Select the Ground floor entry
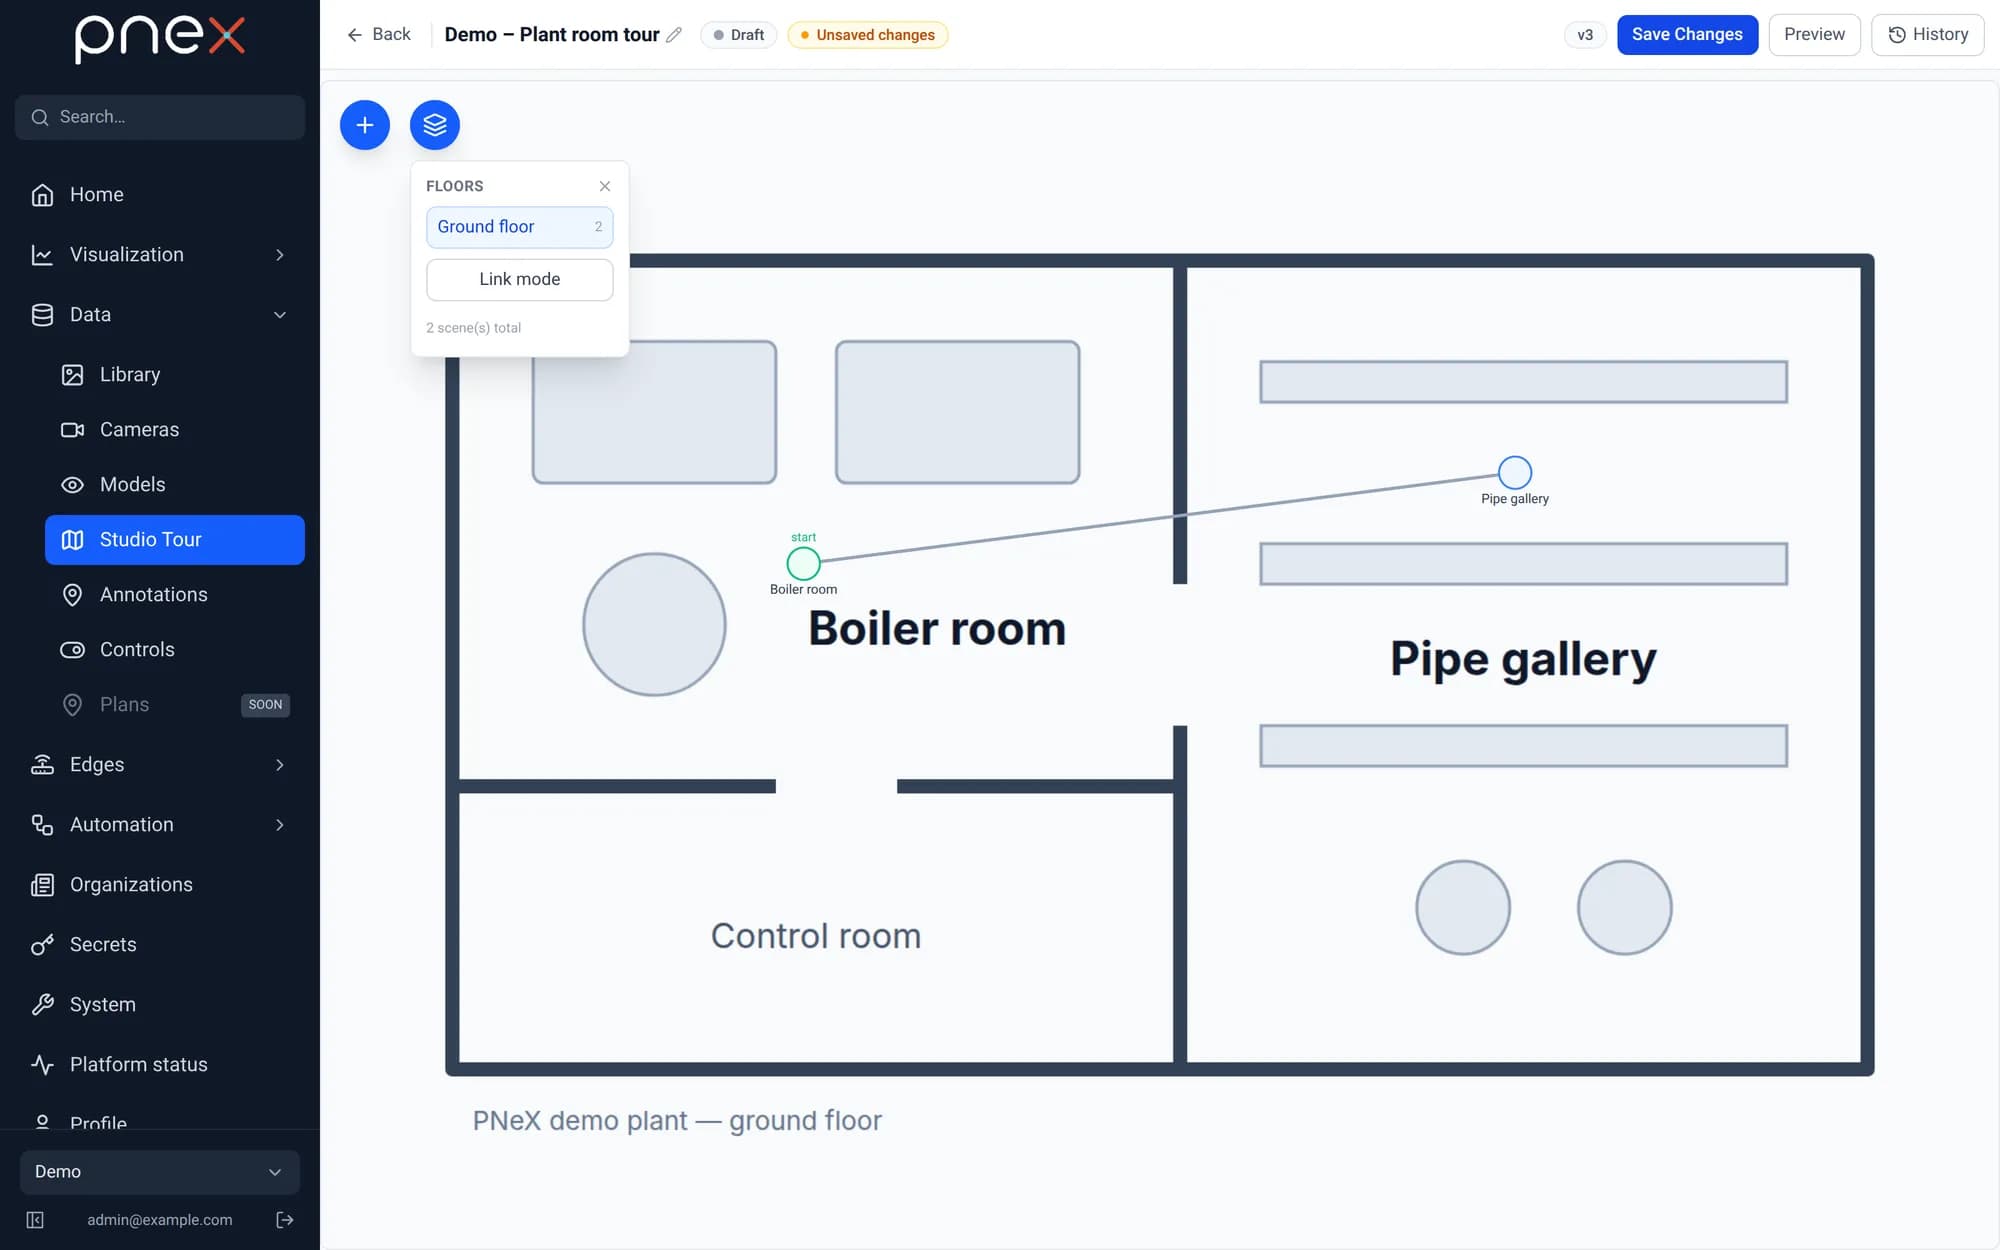This screenshot has width=2000, height=1250. coord(519,227)
